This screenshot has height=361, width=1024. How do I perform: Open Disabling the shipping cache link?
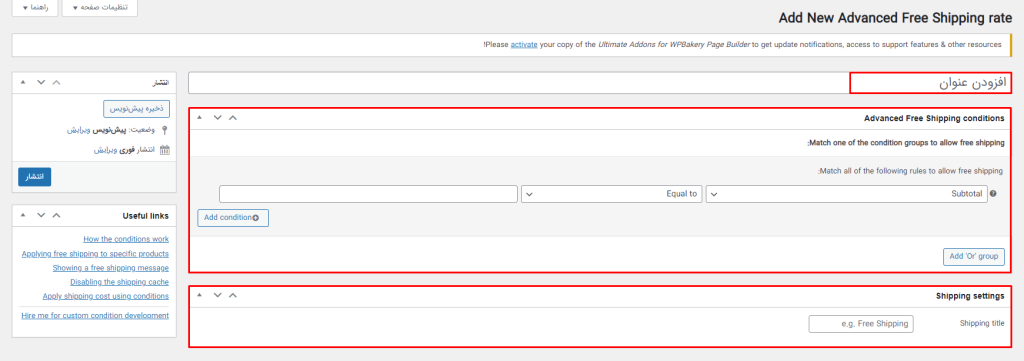[x=120, y=282]
